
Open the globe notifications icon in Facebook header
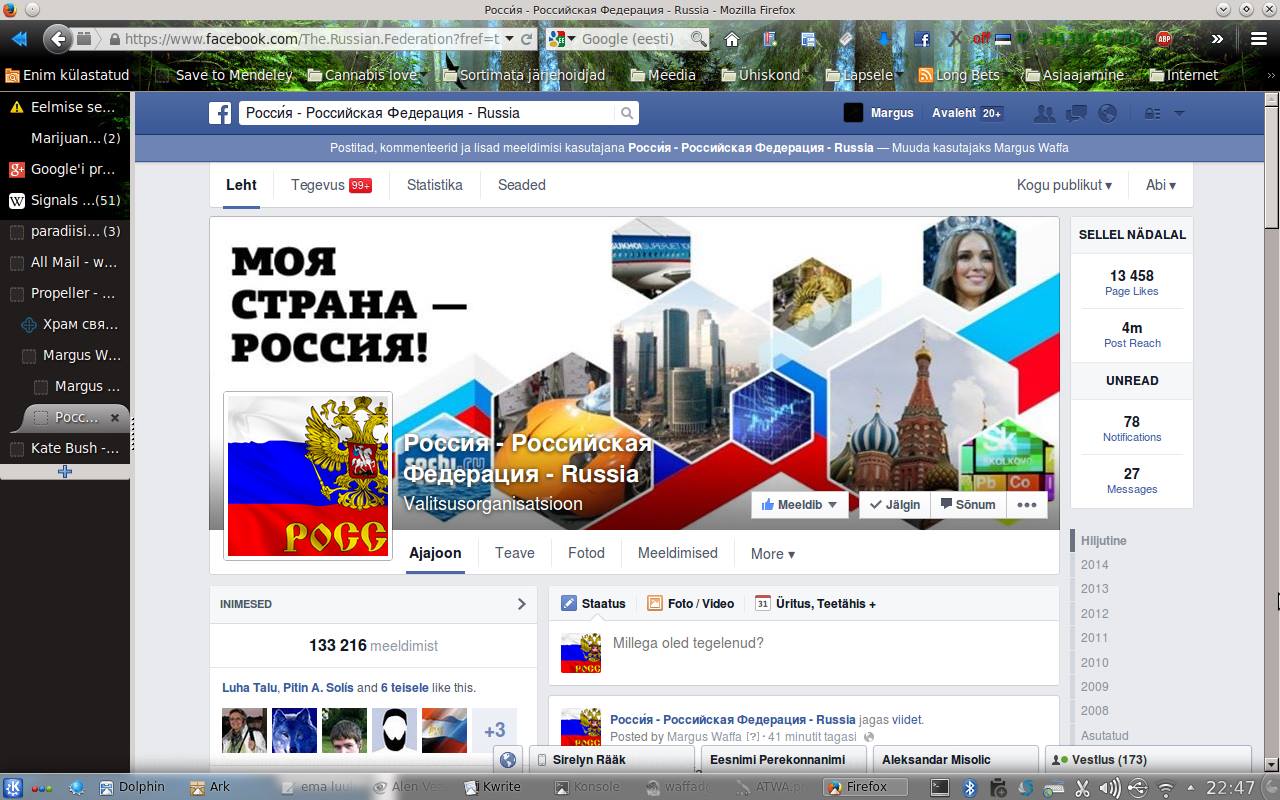1107,113
